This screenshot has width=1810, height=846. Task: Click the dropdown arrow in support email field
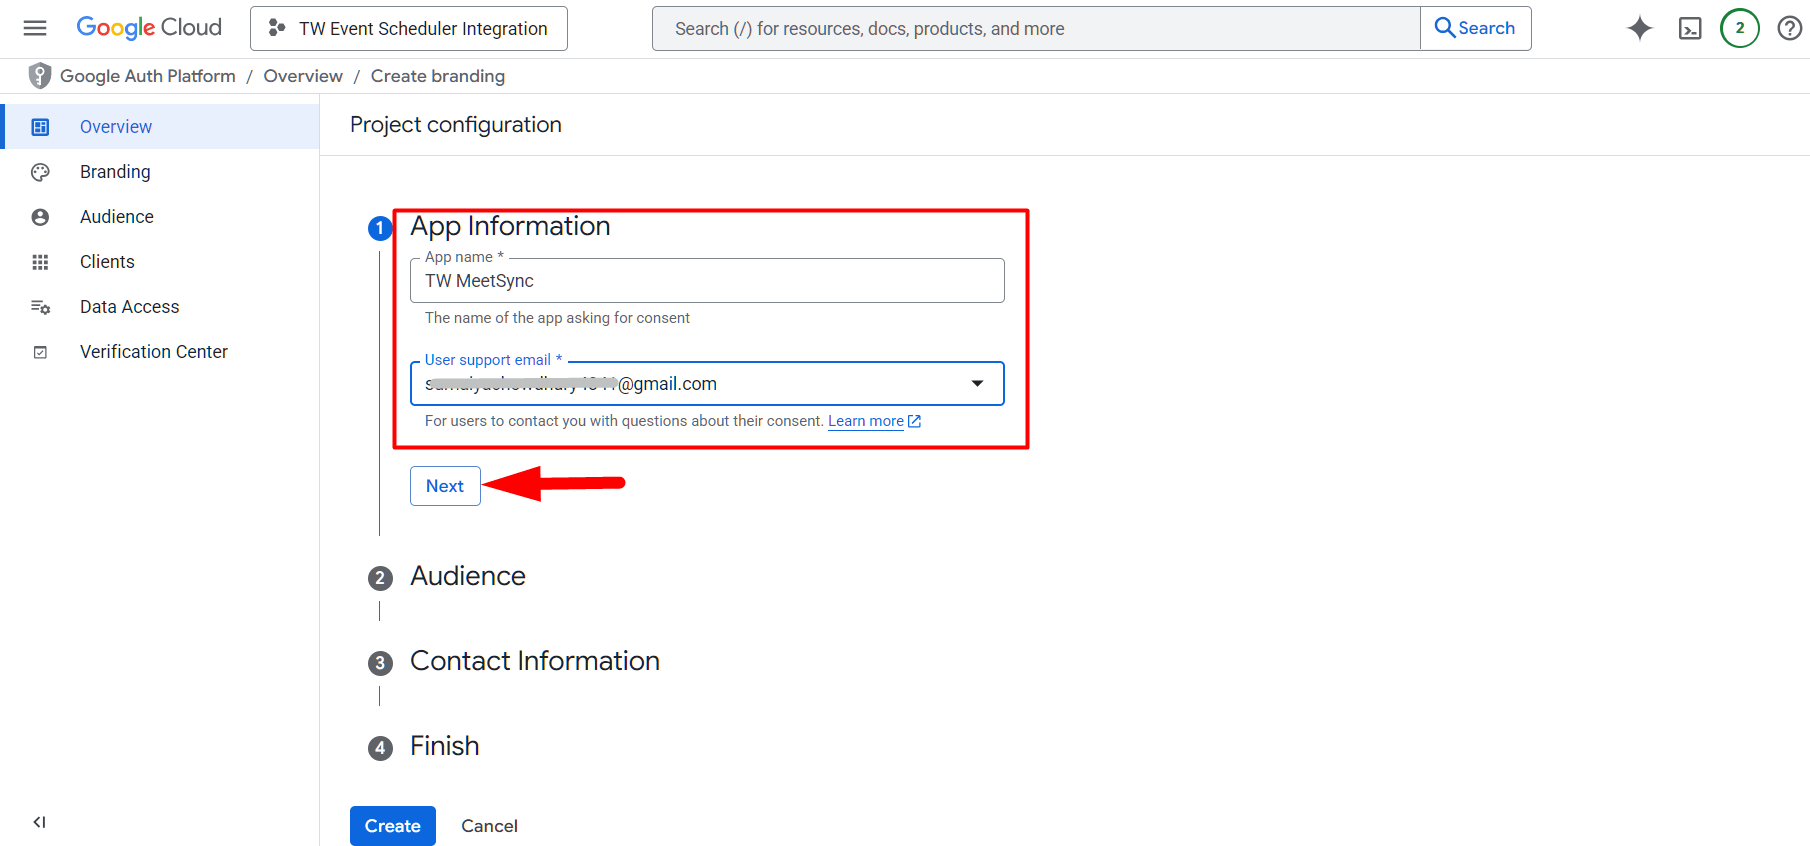pos(977,384)
